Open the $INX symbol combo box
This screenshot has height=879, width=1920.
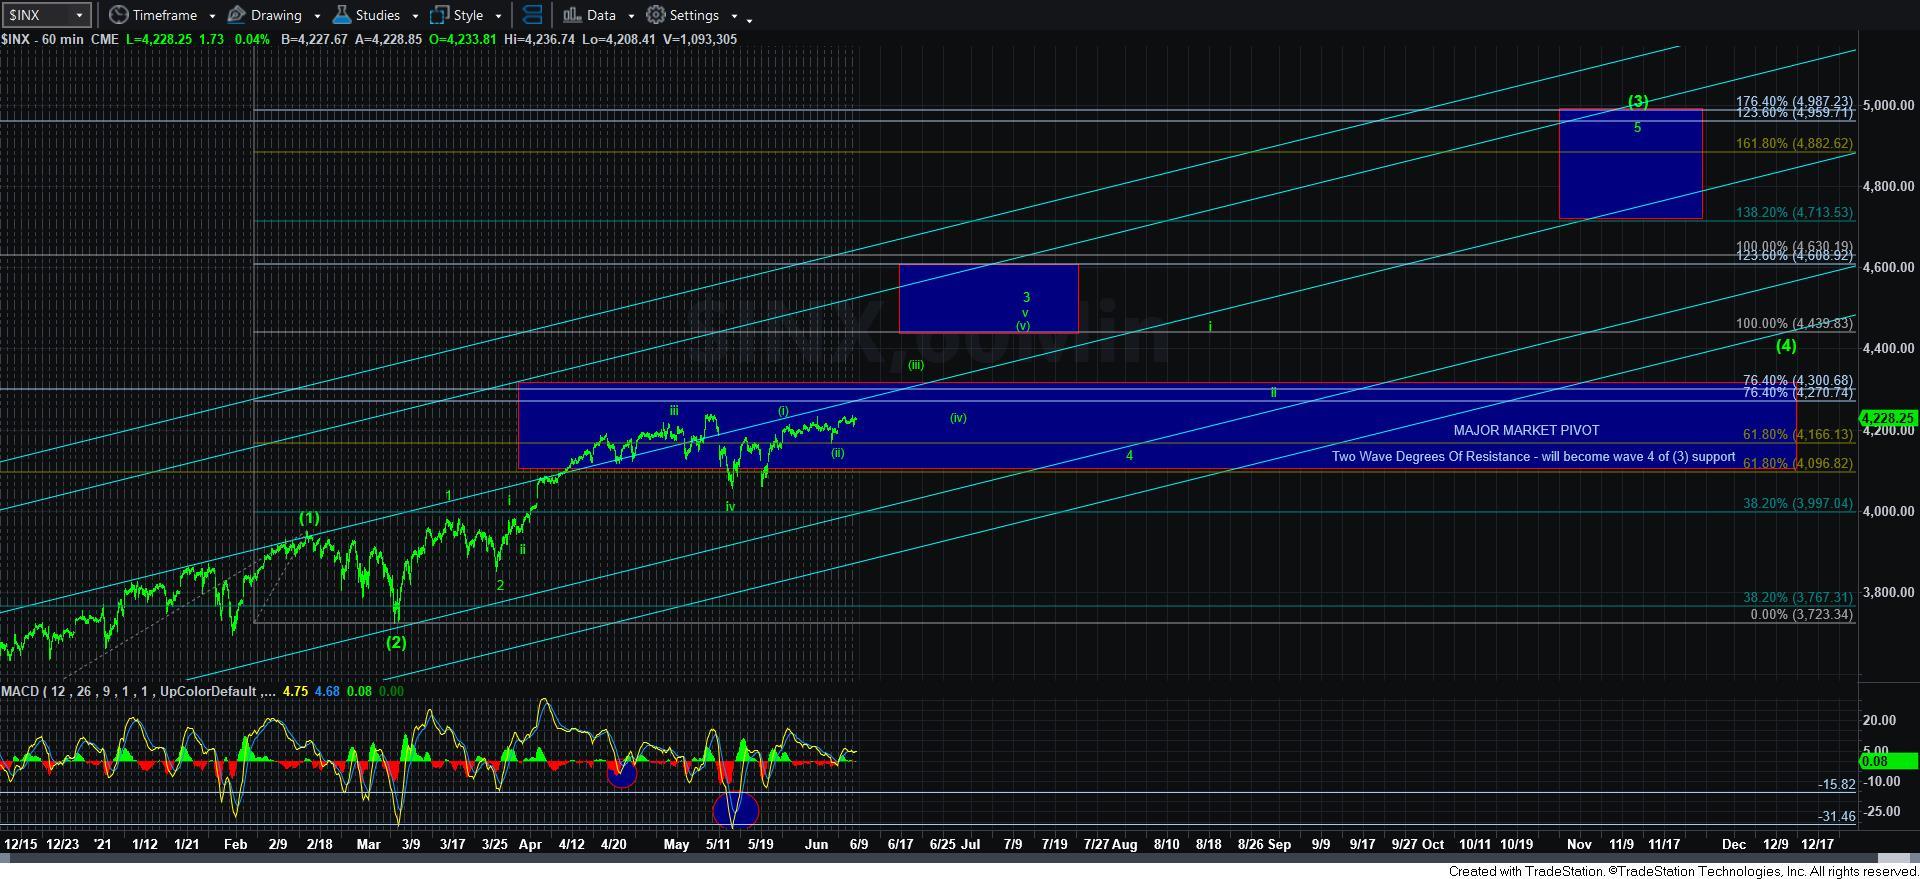pyautogui.click(x=47, y=15)
